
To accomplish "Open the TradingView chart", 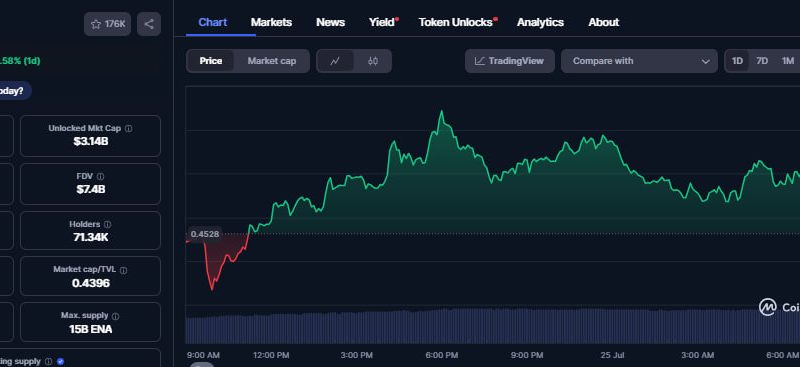I will click(510, 61).
